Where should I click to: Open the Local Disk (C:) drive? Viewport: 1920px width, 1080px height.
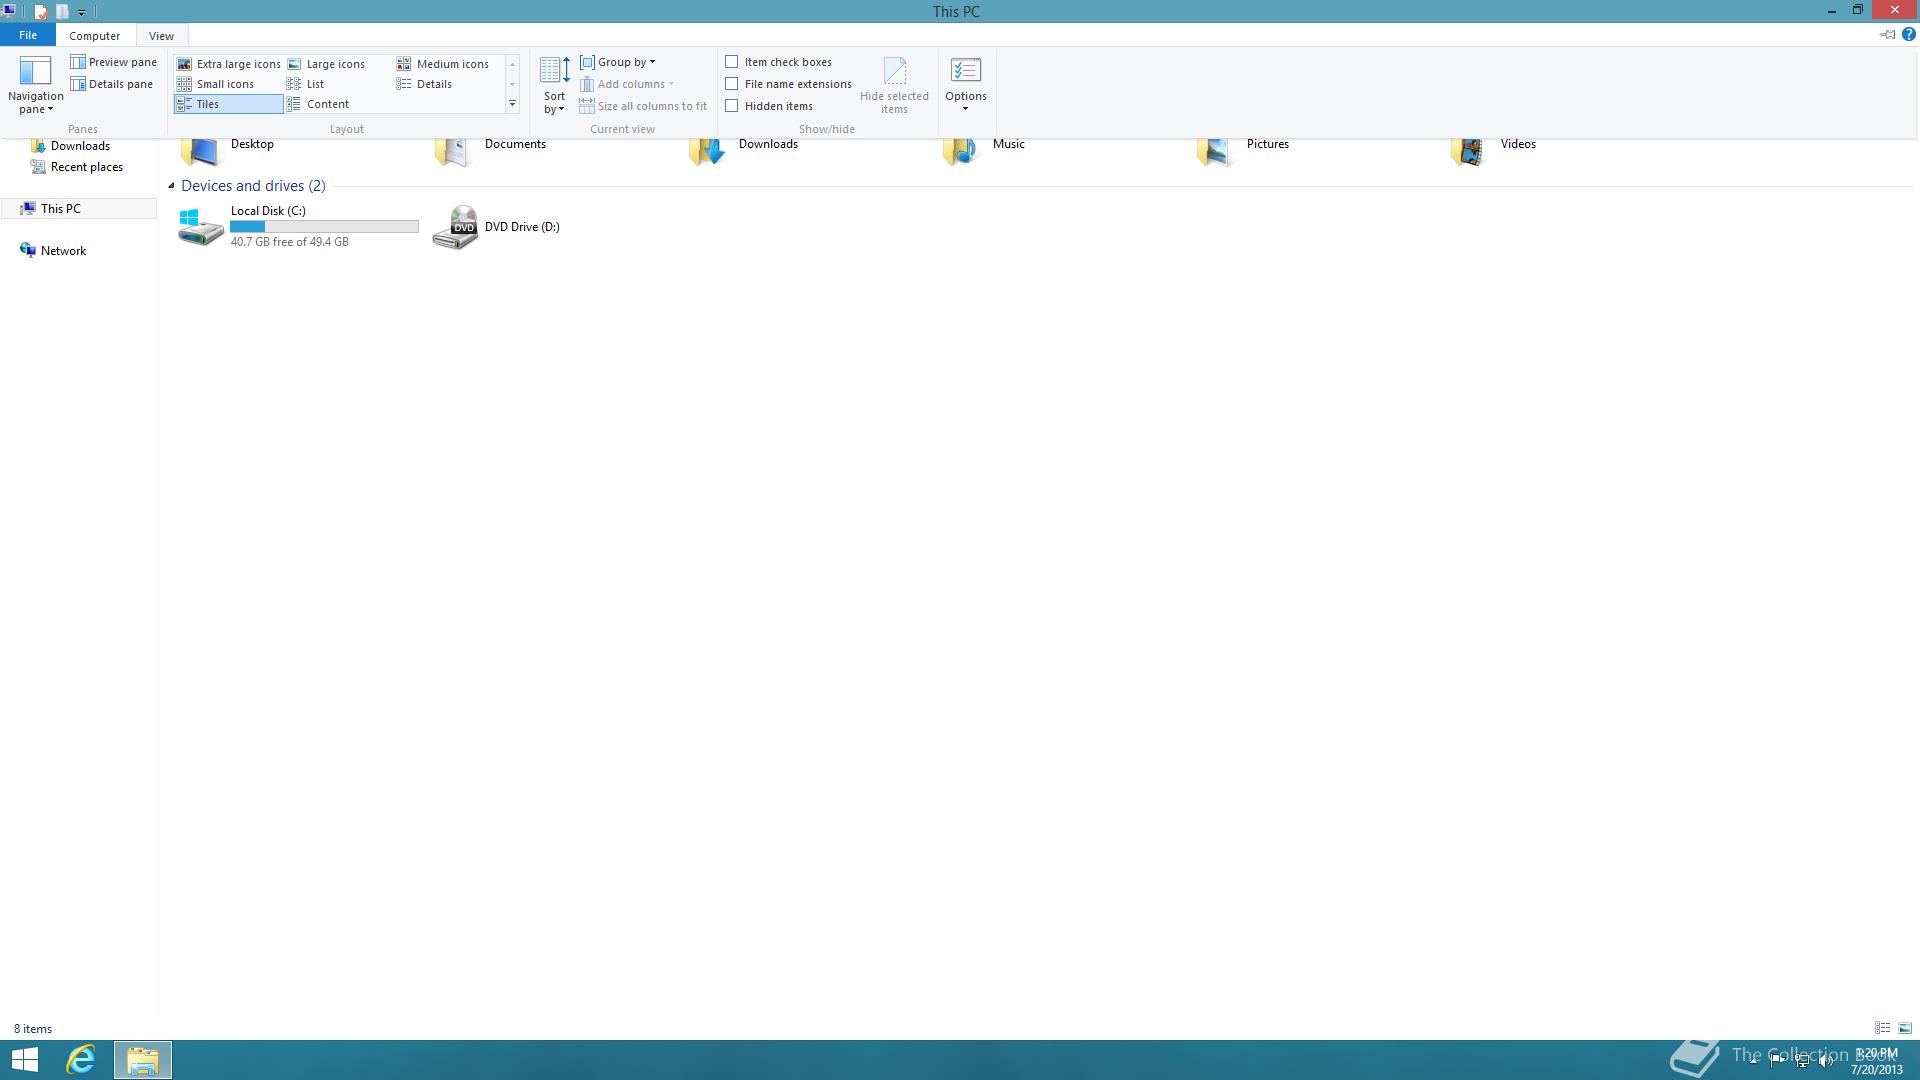pos(201,227)
